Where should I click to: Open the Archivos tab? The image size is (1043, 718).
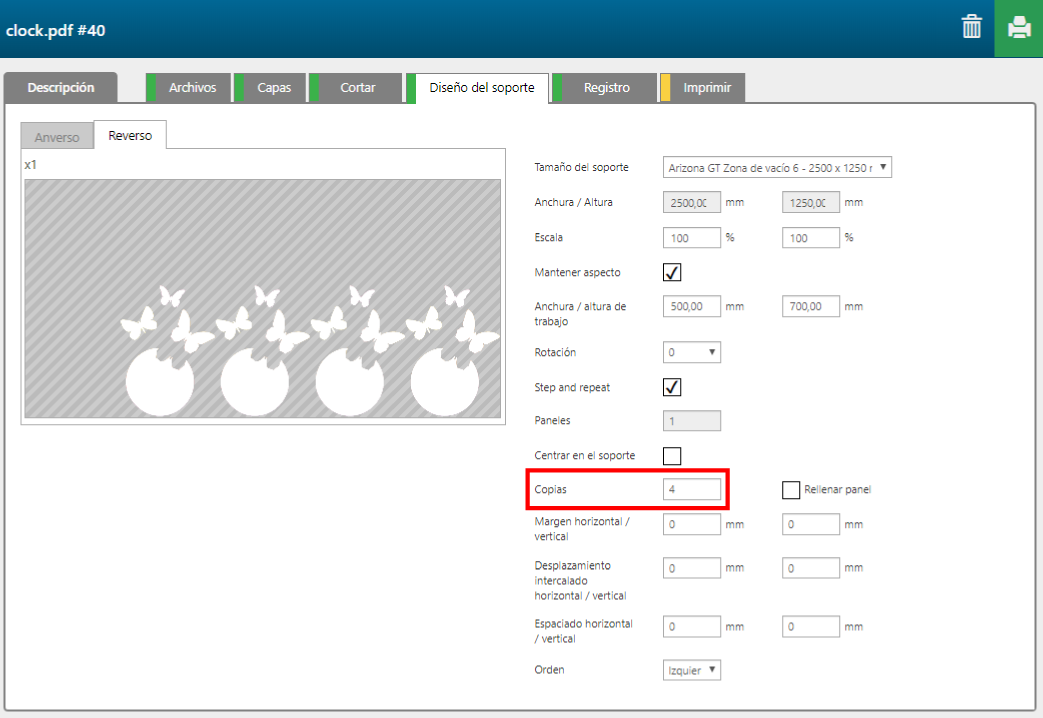(192, 88)
